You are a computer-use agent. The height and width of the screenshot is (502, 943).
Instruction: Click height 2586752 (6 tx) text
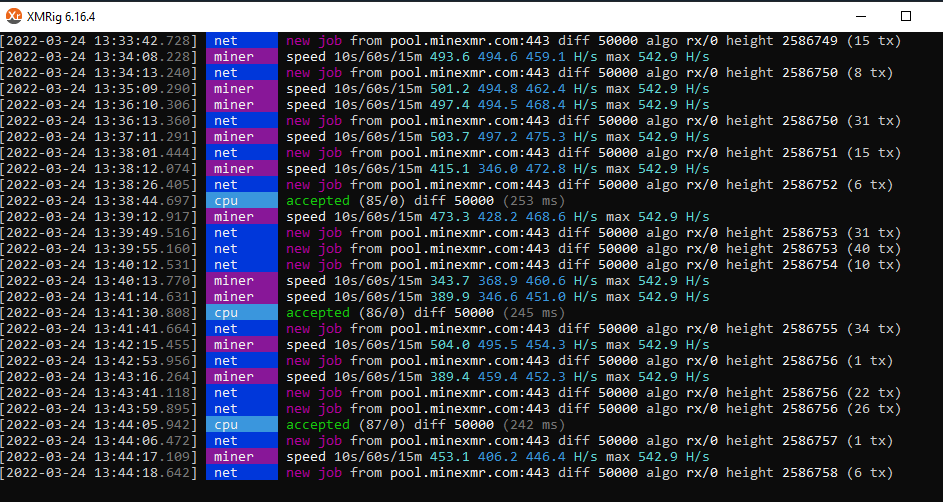809,185
